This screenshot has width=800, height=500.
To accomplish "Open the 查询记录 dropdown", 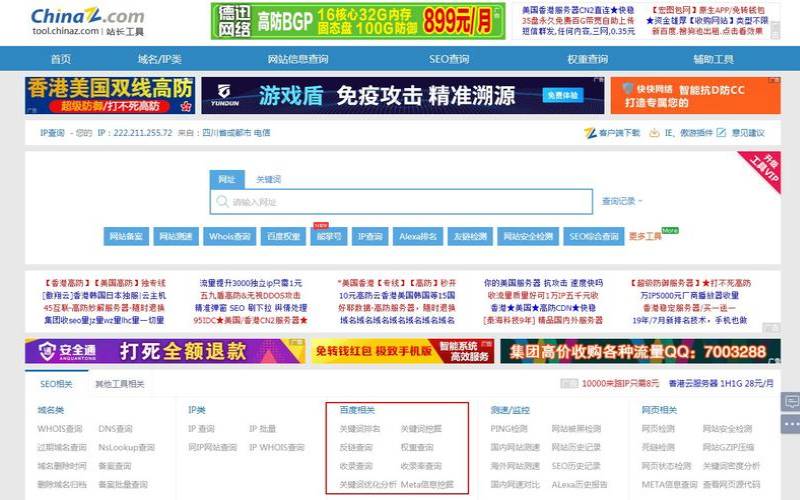I will pyautogui.click(x=621, y=202).
